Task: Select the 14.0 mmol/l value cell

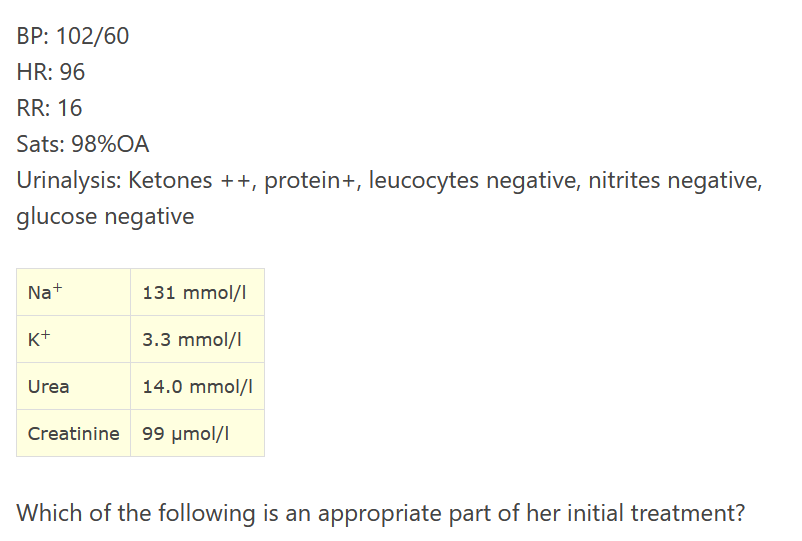Action: pyautogui.click(x=197, y=386)
